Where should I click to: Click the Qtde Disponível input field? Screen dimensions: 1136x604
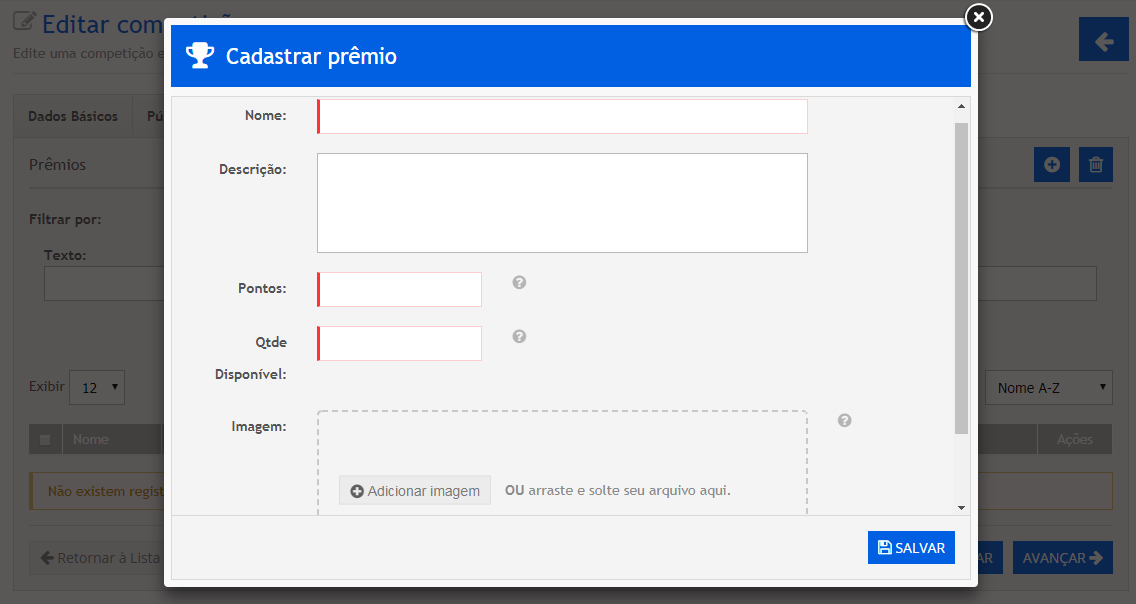pos(400,343)
